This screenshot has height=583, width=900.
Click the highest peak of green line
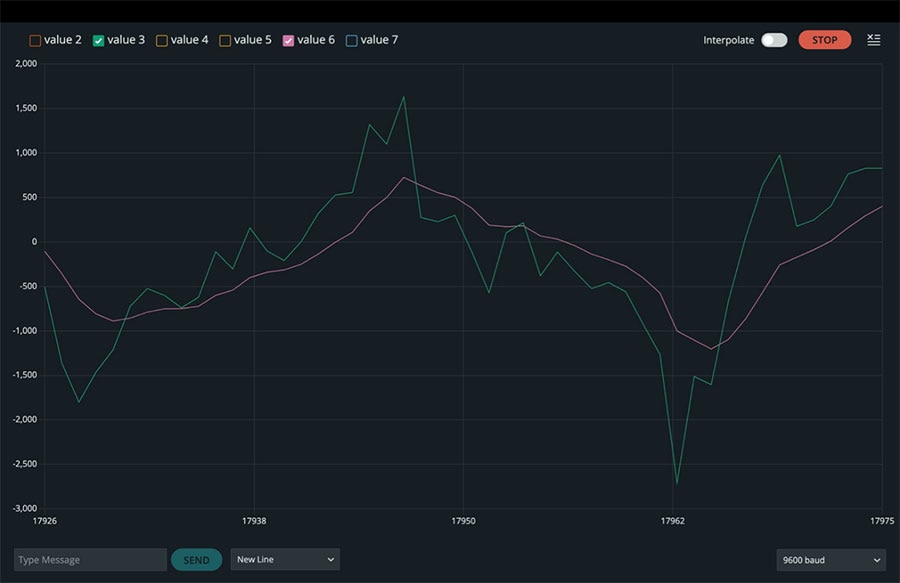pyautogui.click(x=403, y=97)
